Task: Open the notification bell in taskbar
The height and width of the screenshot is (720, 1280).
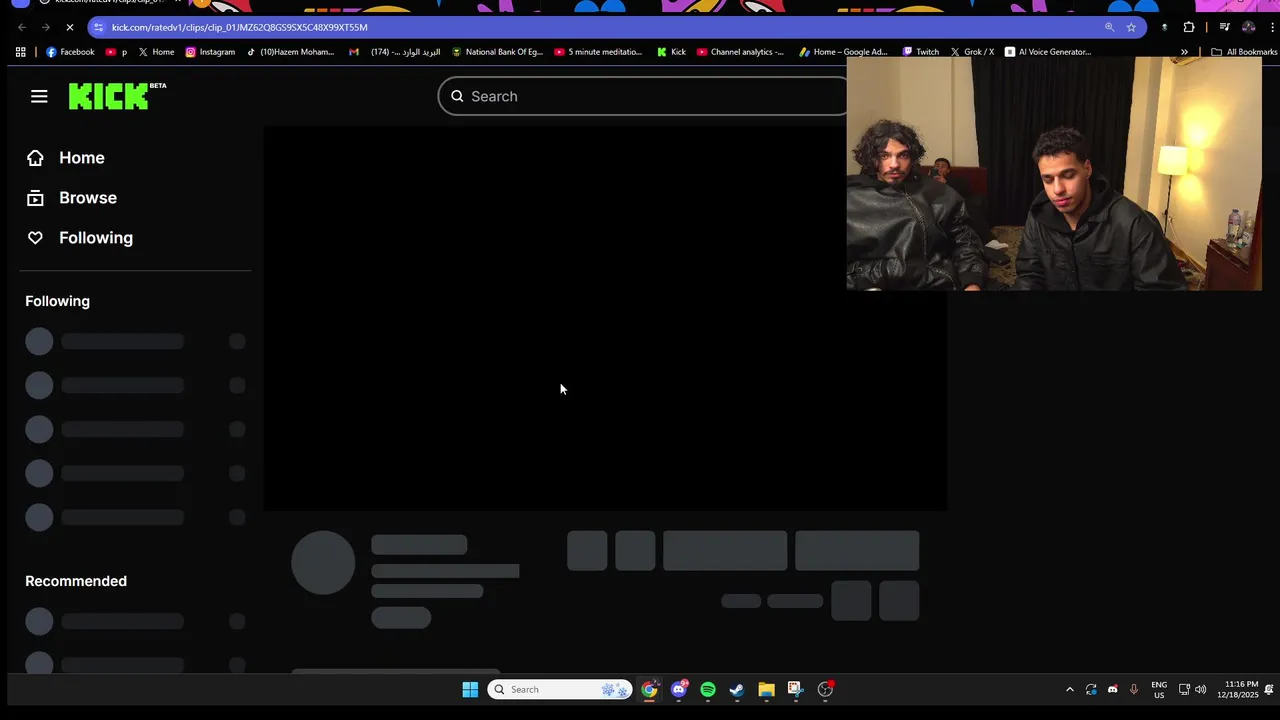Action: coord(1268,689)
